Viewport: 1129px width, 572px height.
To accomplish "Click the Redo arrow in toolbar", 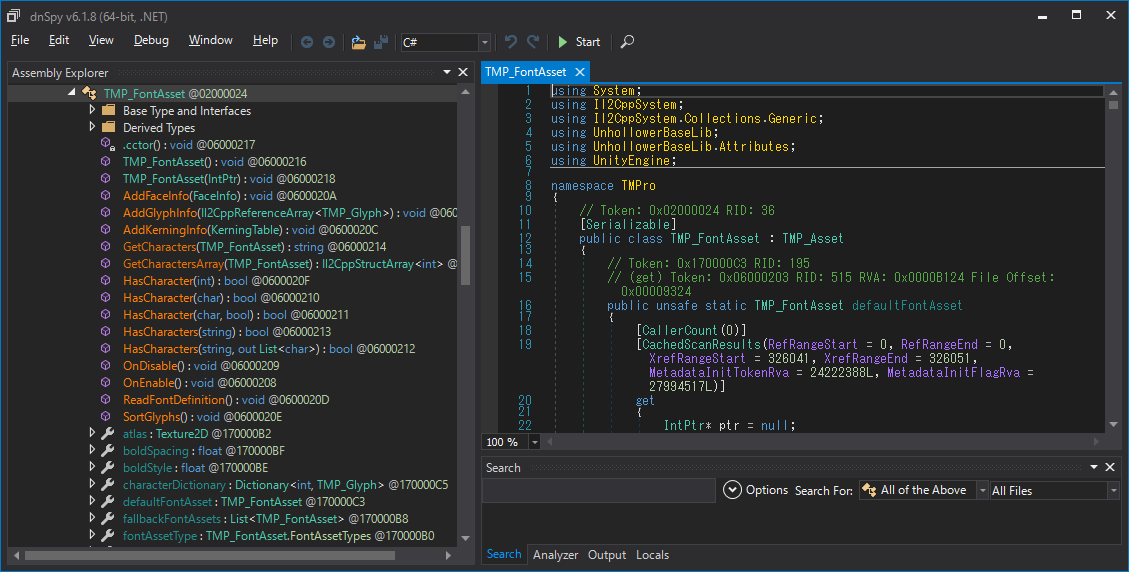I will click(x=533, y=42).
